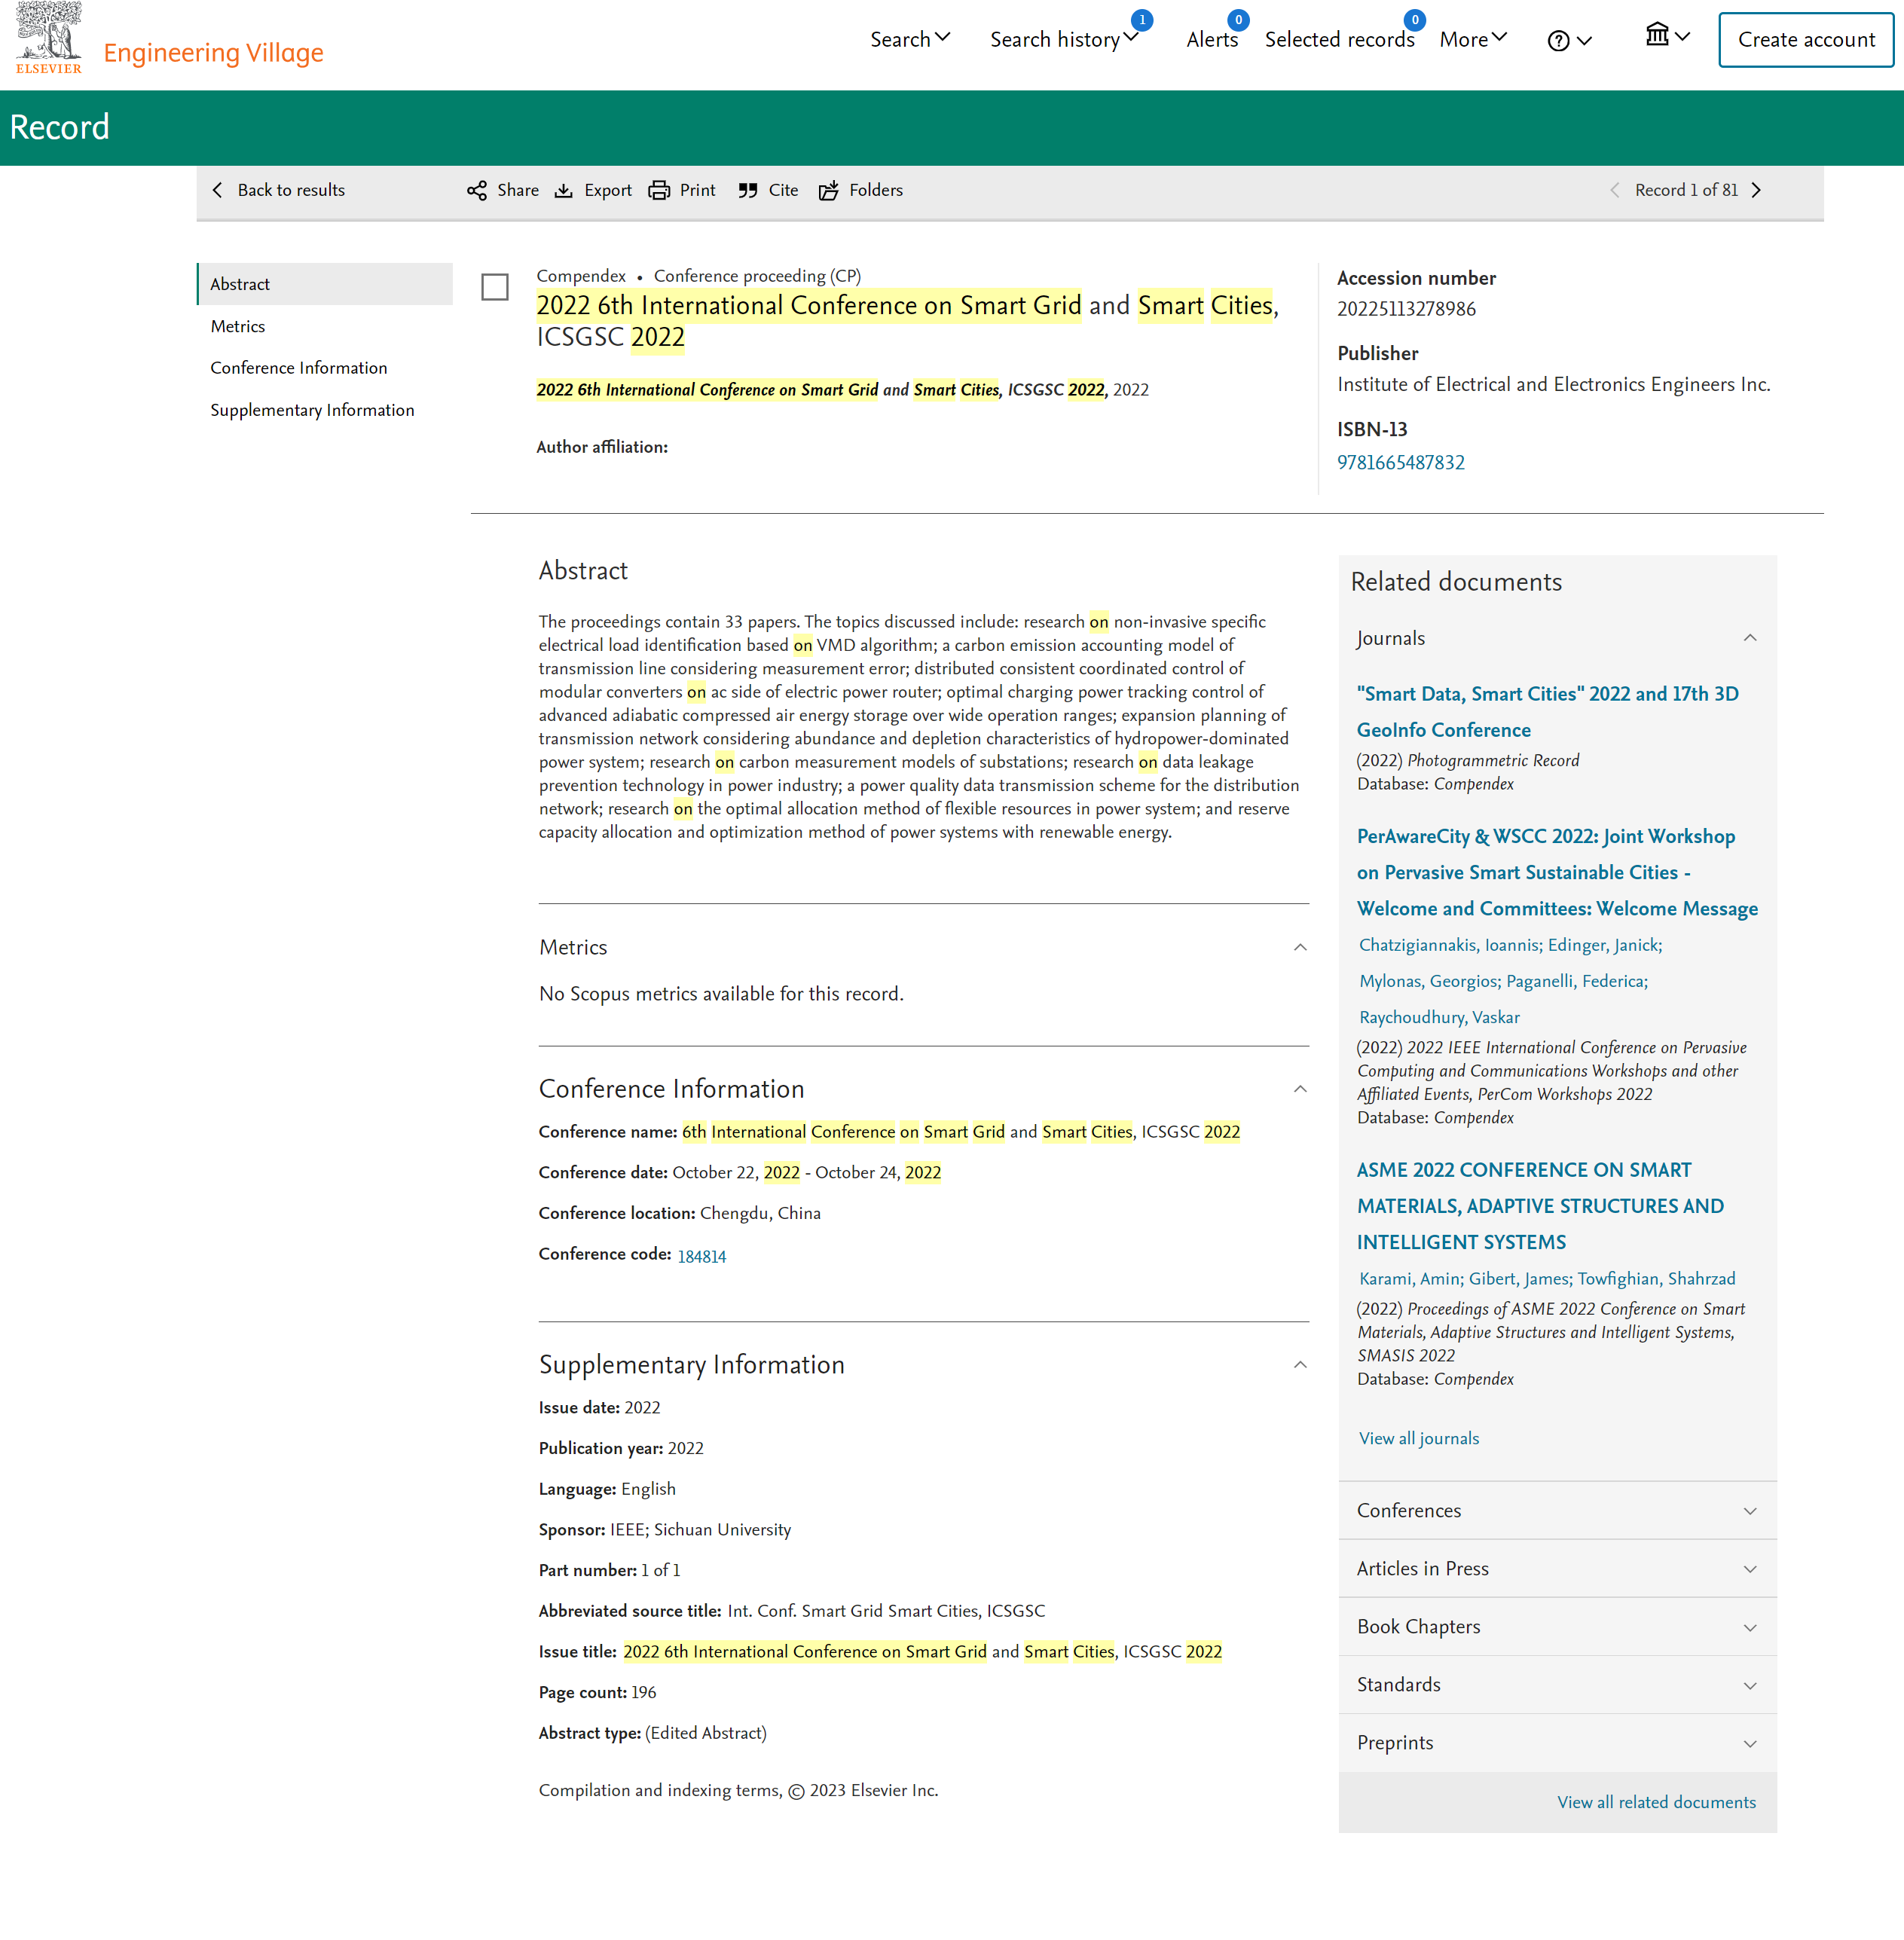Click the Folders icon
Screen dimensions: 1904x1940
(x=829, y=190)
